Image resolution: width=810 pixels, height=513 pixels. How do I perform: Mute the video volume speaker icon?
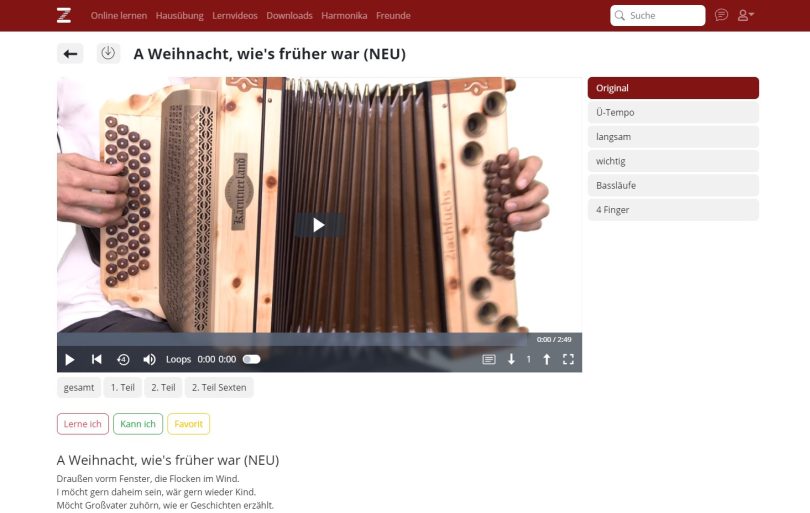point(149,360)
